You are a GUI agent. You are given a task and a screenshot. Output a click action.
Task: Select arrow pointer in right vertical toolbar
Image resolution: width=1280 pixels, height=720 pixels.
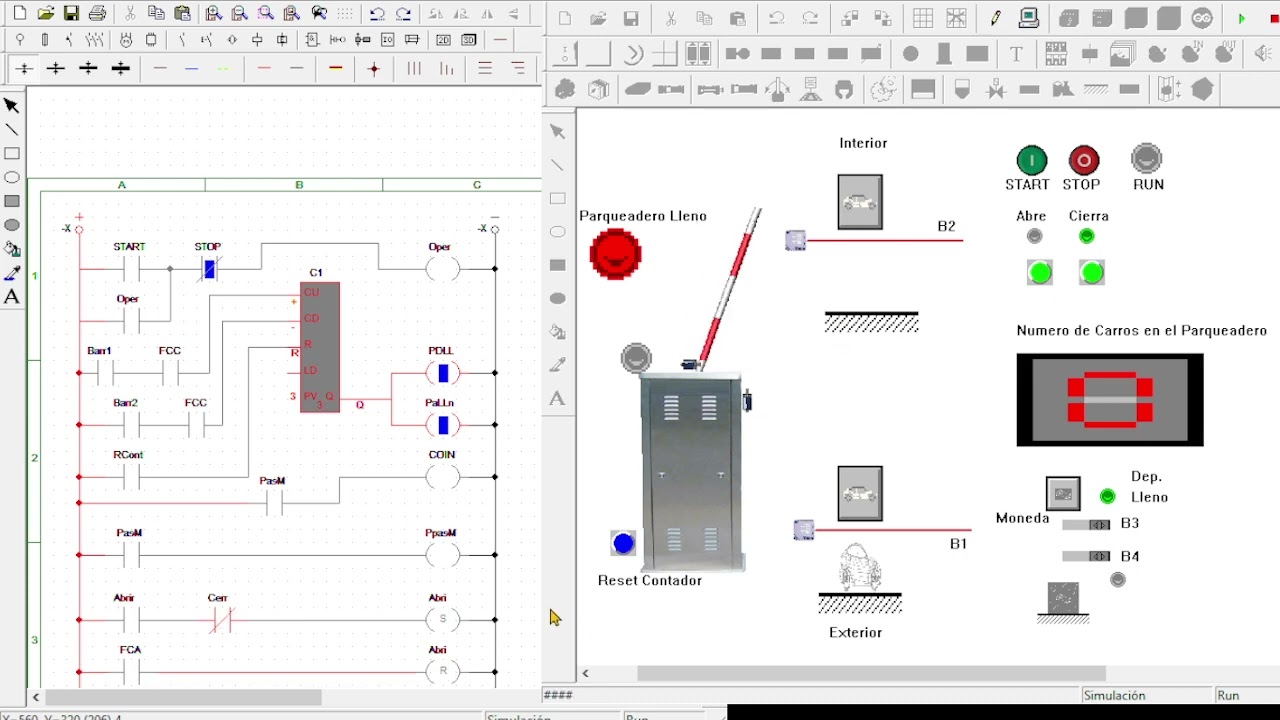pyautogui.click(x=558, y=132)
